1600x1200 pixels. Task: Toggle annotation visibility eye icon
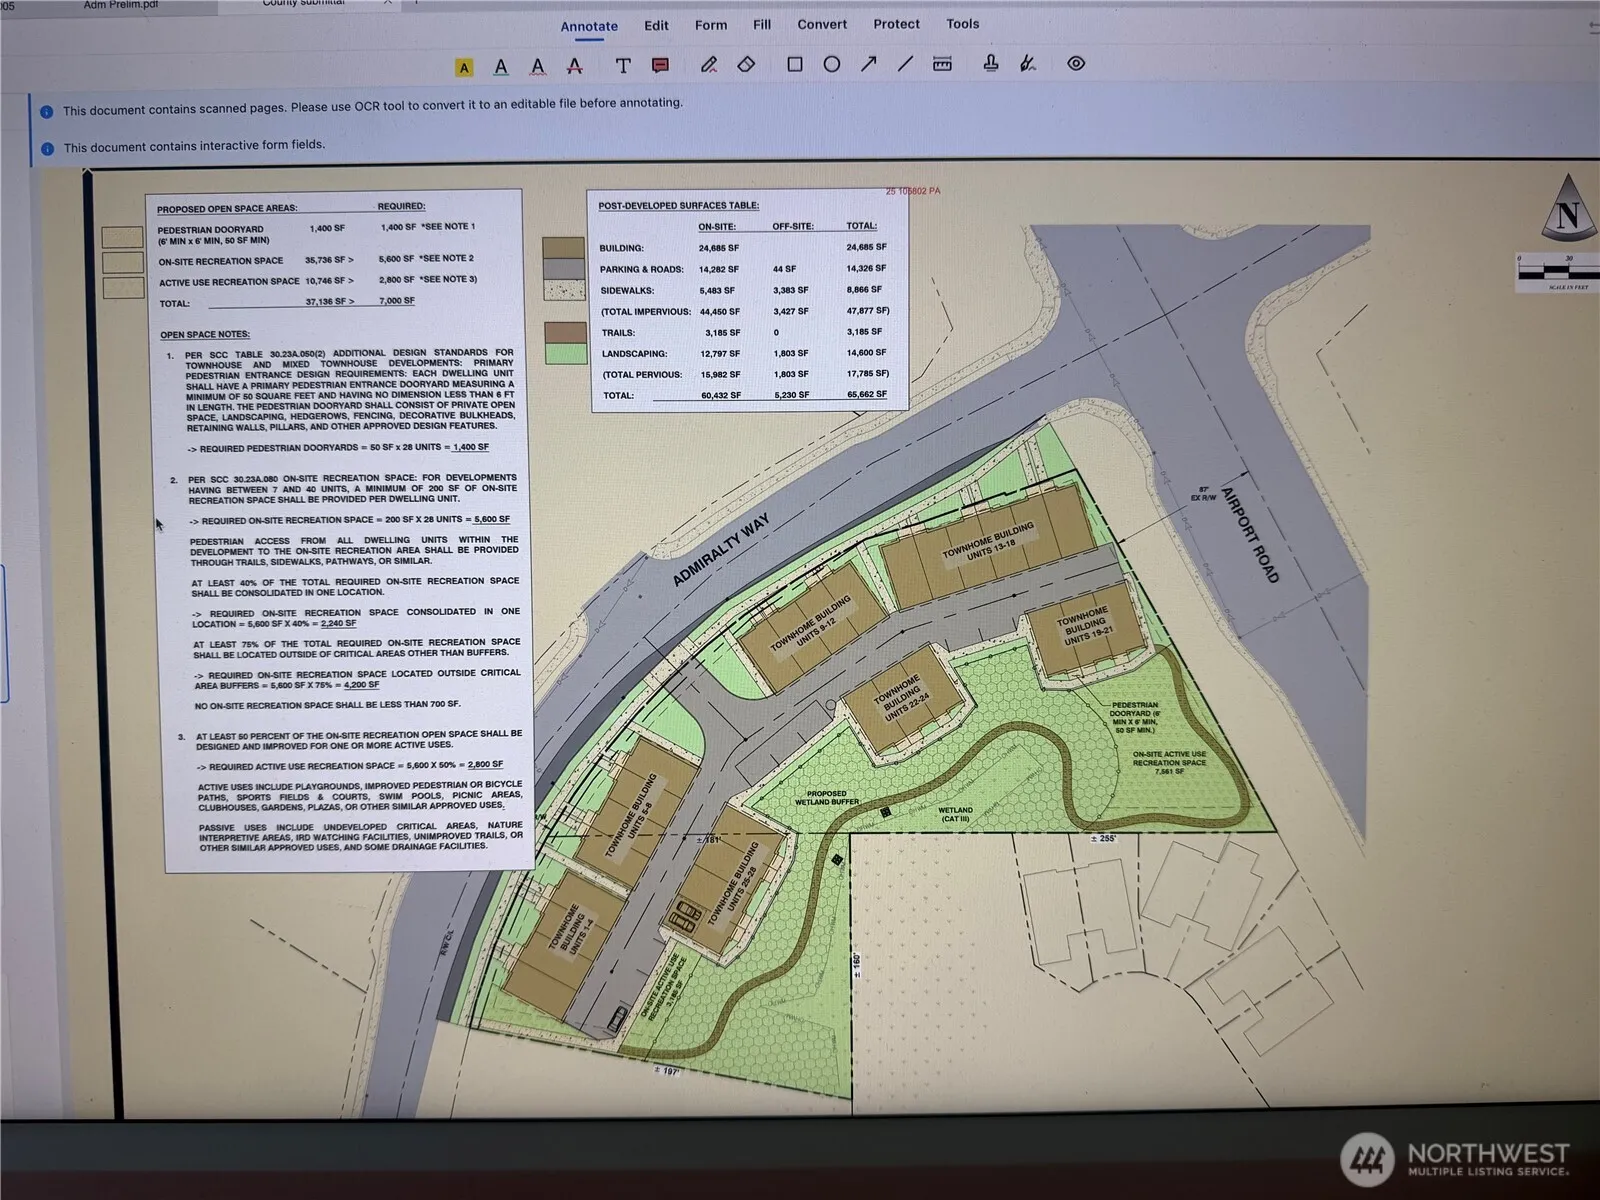[1076, 63]
